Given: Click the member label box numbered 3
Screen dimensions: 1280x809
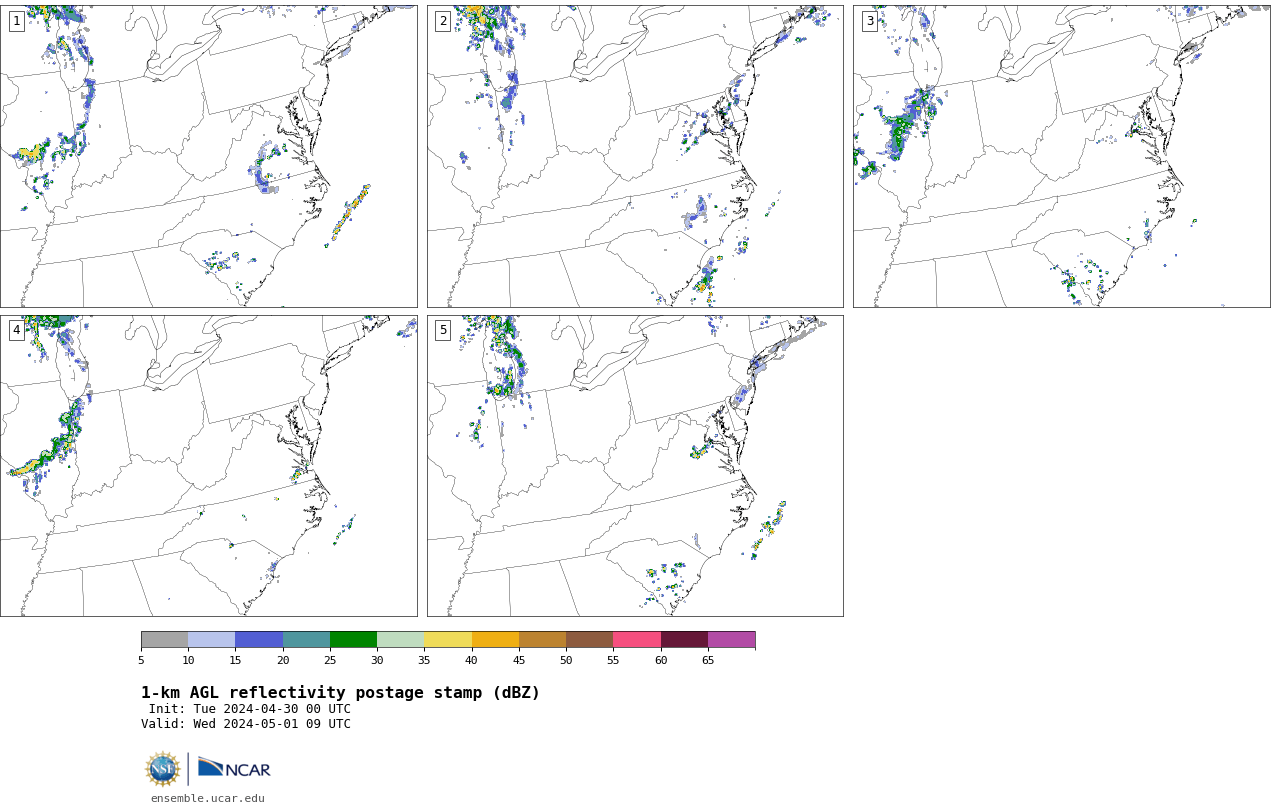Looking at the screenshot, I should click(869, 21).
